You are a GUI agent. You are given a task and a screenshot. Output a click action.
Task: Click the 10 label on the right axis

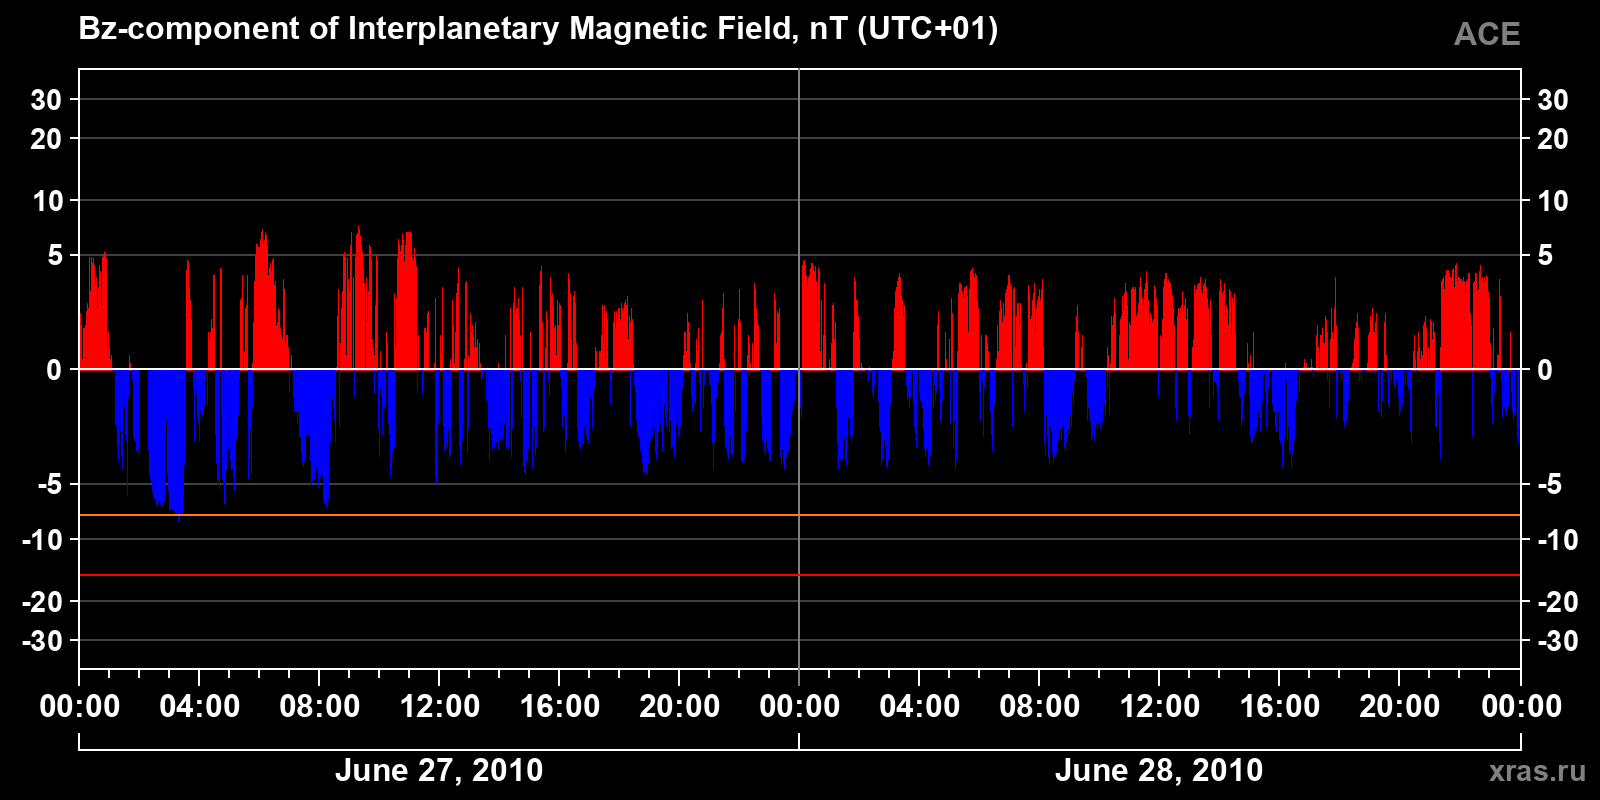coord(1553,201)
